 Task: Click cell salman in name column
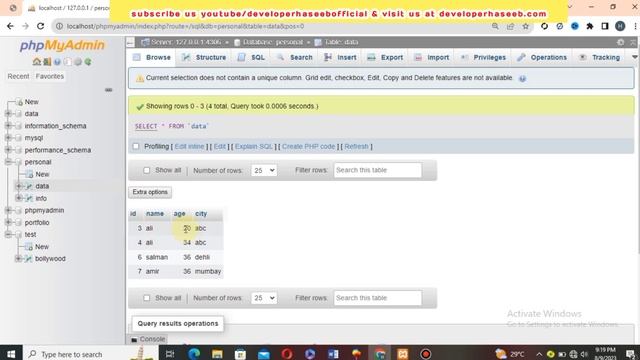[x=157, y=257]
